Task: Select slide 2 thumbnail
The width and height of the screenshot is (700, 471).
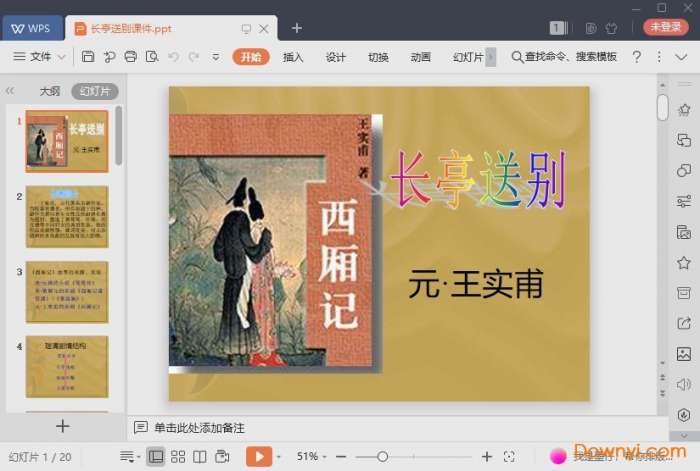Action: (x=67, y=217)
